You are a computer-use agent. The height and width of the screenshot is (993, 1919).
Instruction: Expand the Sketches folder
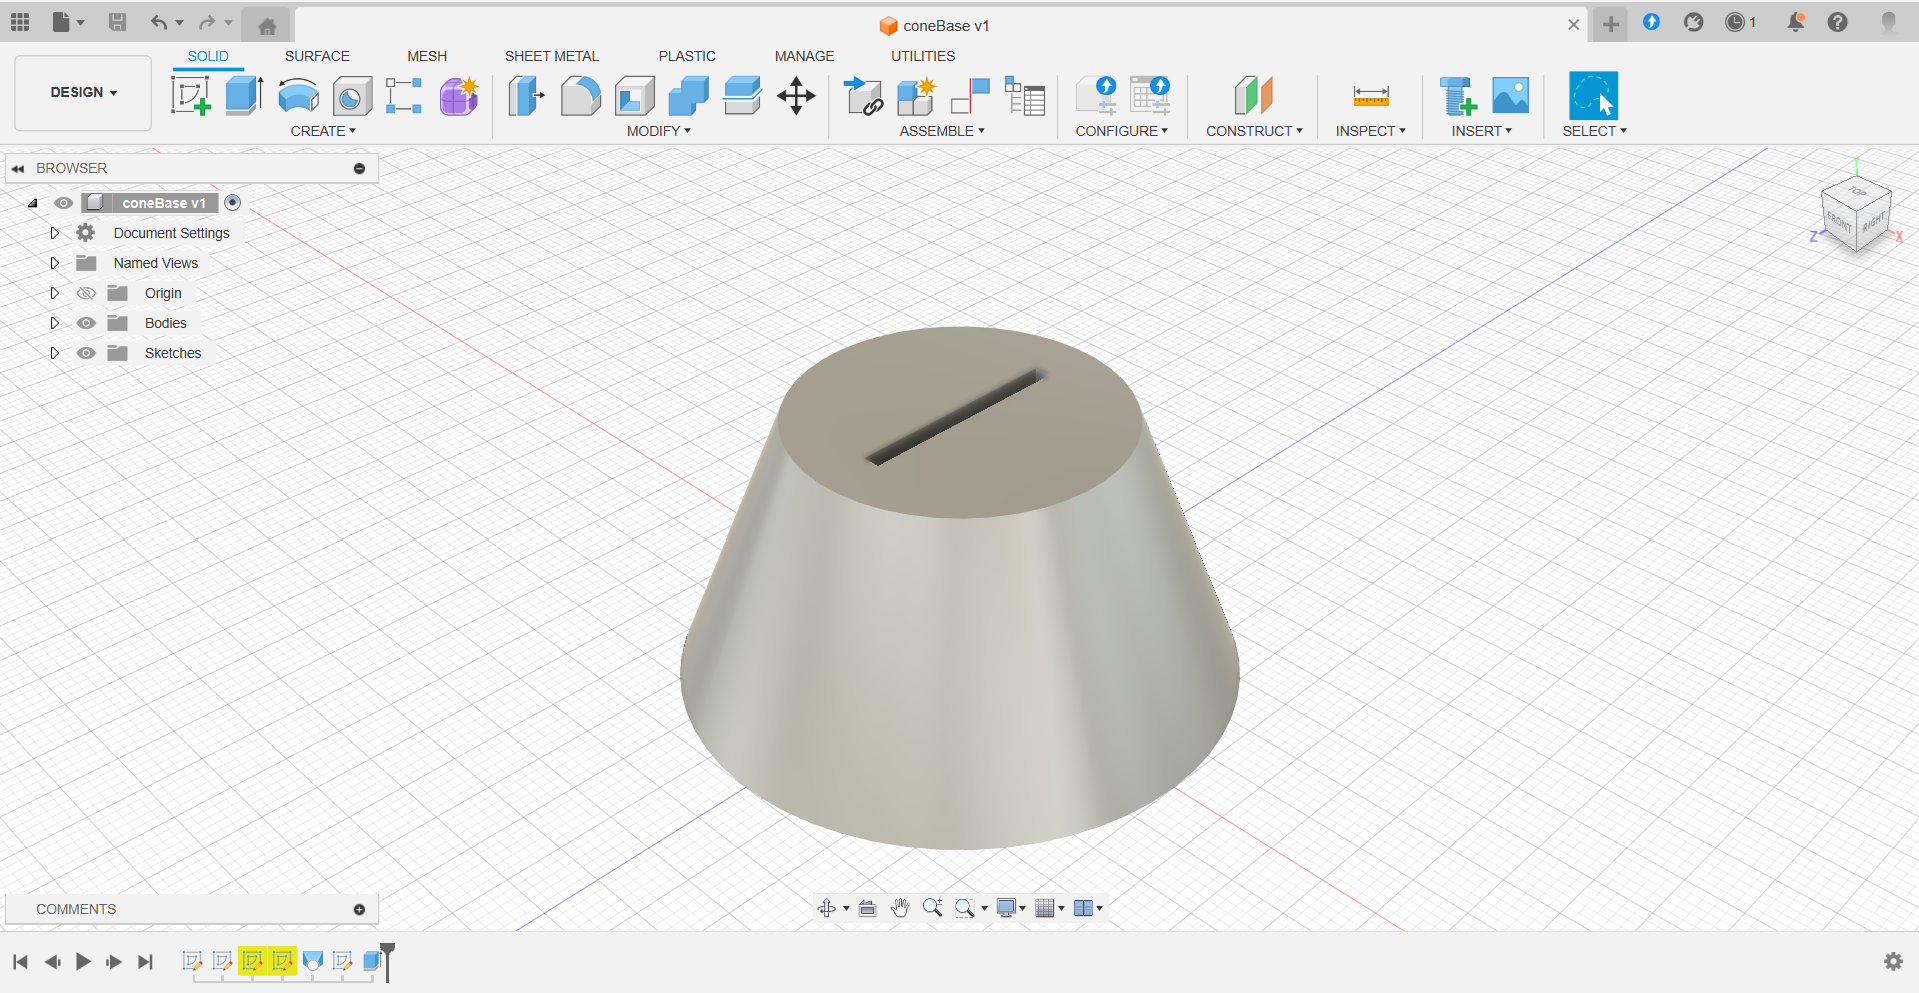[55, 353]
